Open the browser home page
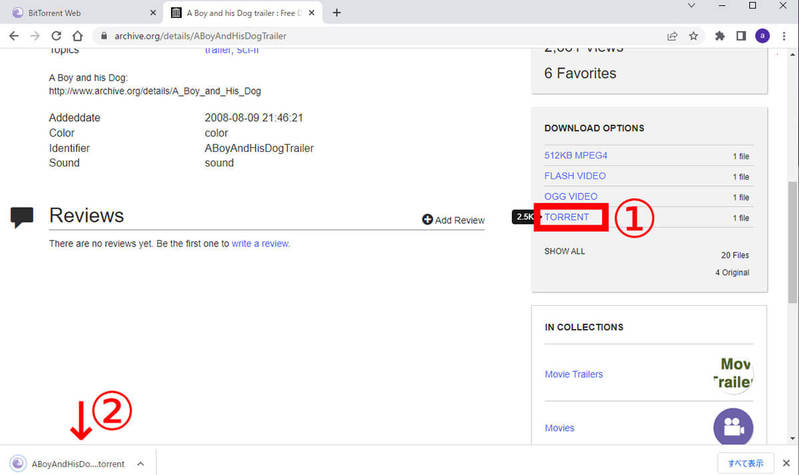The width and height of the screenshot is (799, 475). 77,36
